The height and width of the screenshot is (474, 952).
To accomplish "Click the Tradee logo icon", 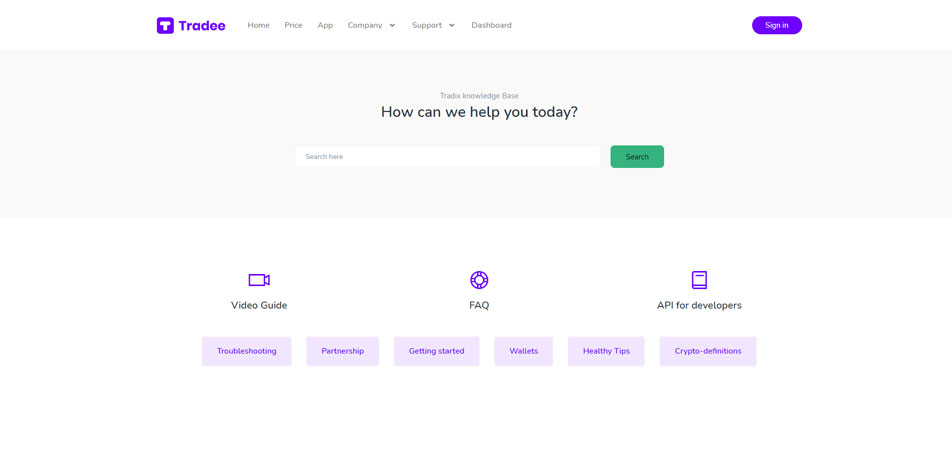I will pos(165,26).
